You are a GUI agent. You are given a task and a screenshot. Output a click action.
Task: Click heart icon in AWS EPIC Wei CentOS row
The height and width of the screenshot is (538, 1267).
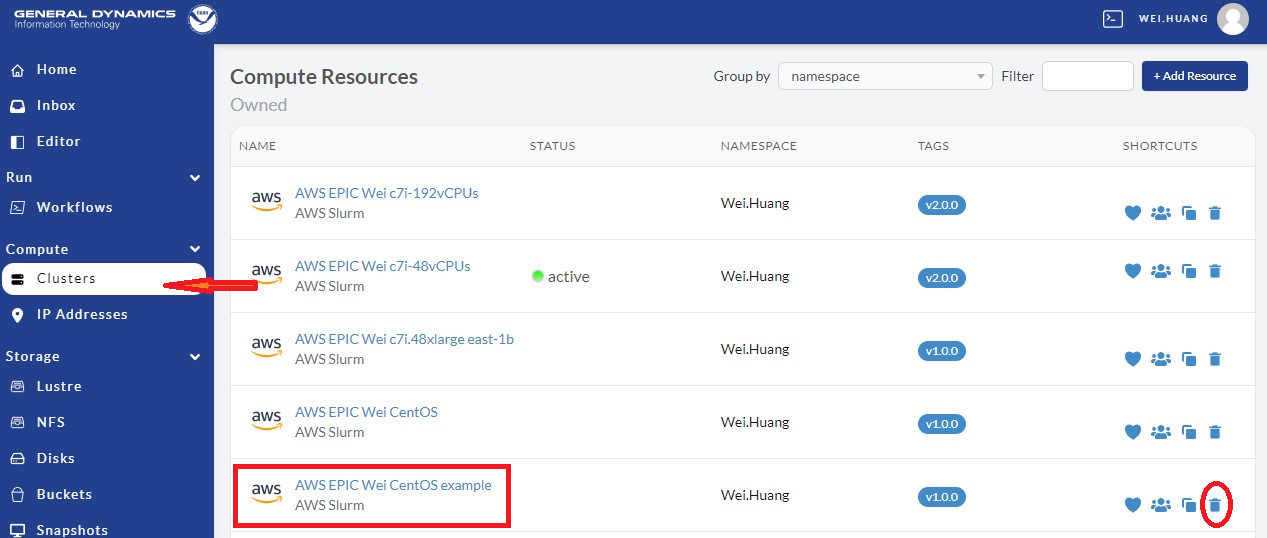(x=1133, y=432)
